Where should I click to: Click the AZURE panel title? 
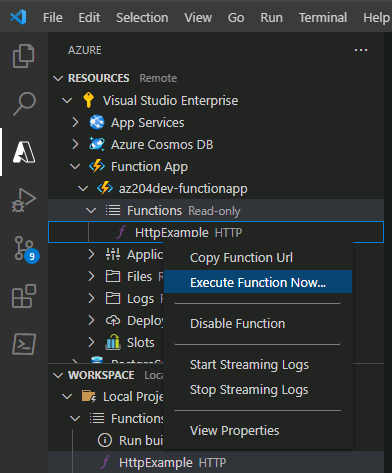(x=85, y=50)
